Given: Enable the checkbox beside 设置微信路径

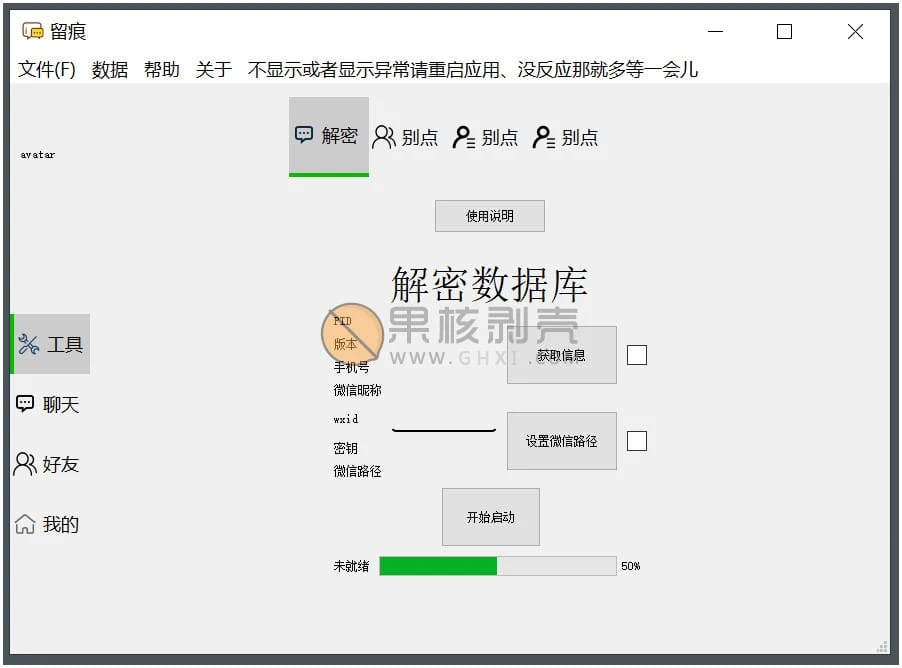Looking at the screenshot, I should coord(637,440).
